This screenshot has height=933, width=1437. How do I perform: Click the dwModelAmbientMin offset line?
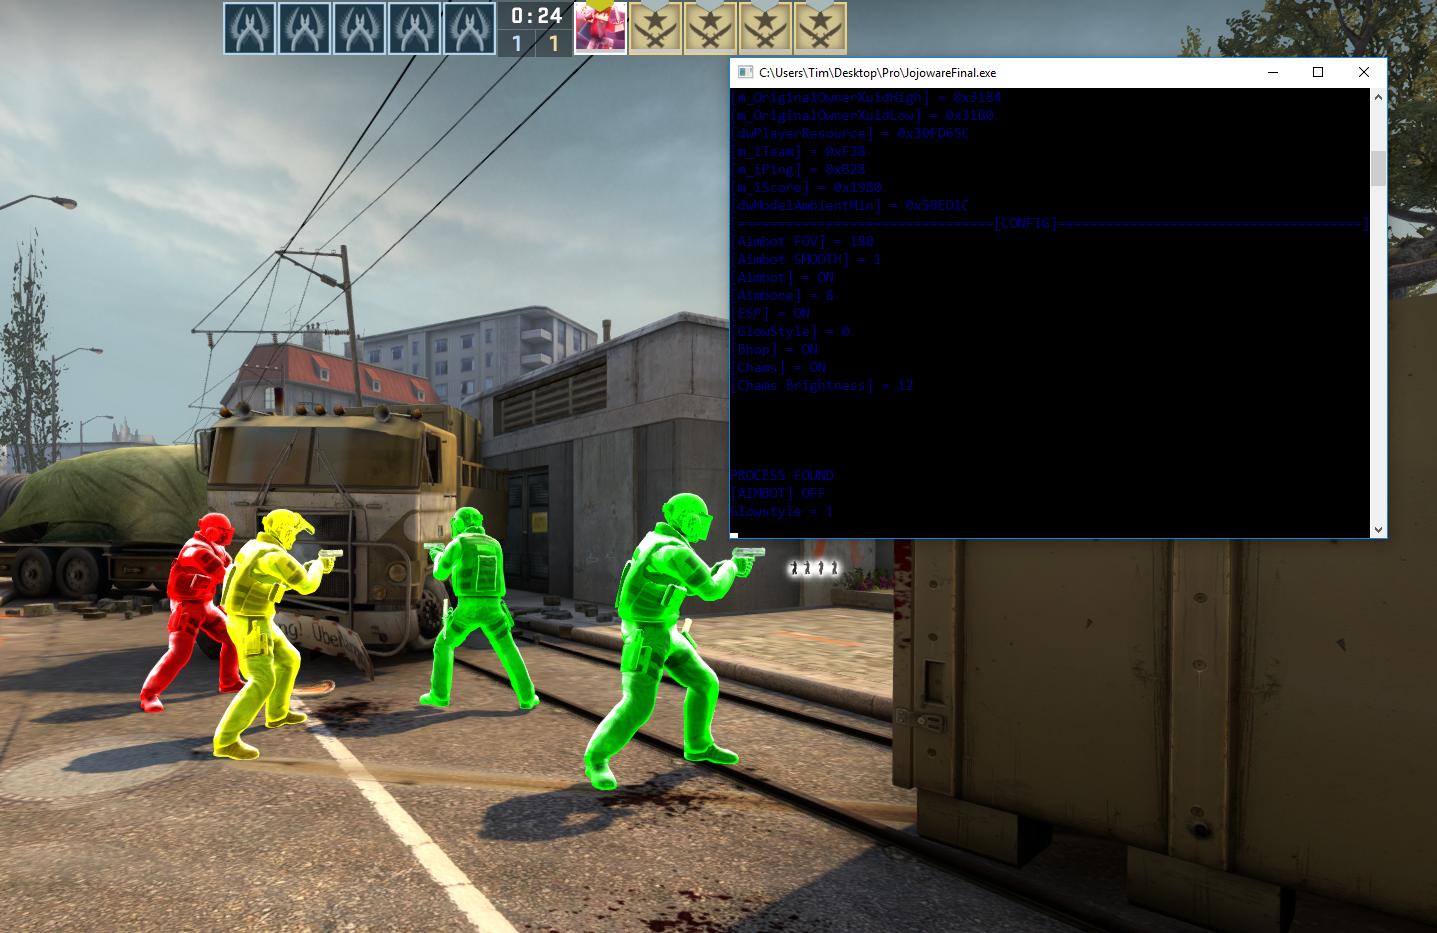tap(851, 206)
